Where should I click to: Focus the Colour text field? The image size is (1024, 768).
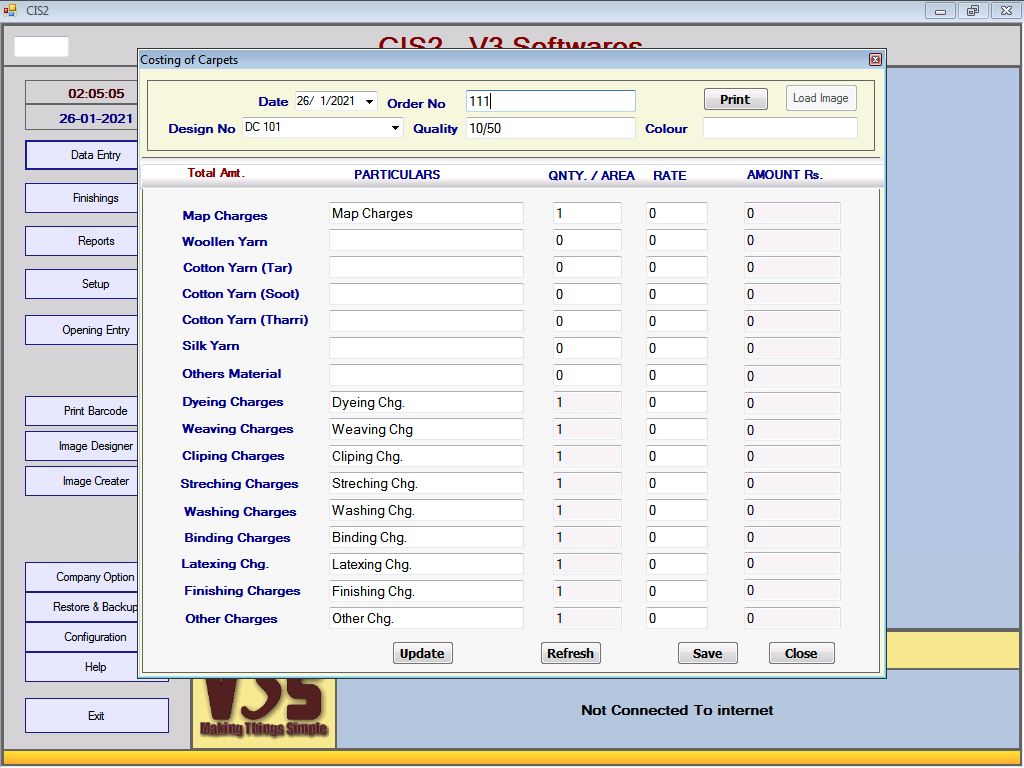[779, 128]
